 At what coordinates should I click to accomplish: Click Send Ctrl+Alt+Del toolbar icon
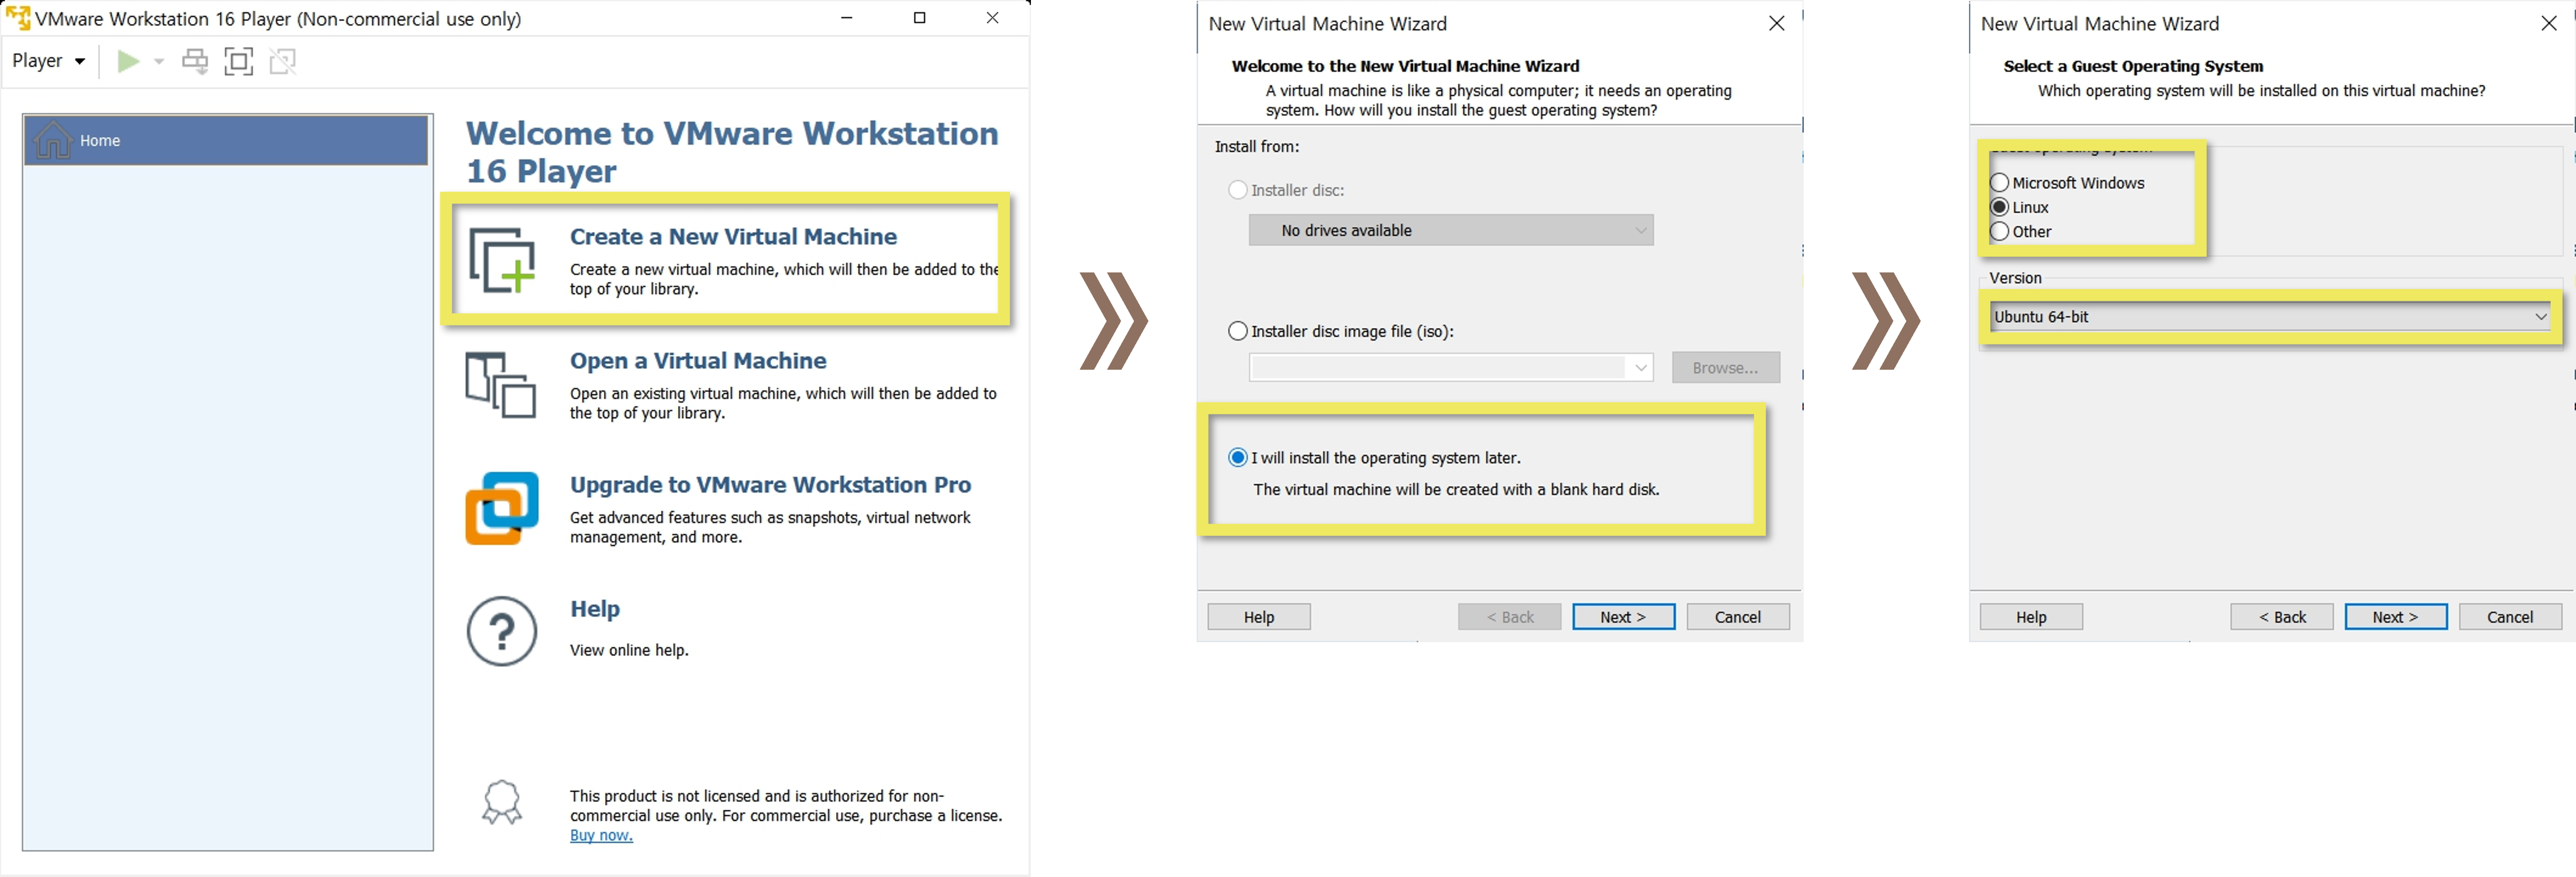coord(195,61)
